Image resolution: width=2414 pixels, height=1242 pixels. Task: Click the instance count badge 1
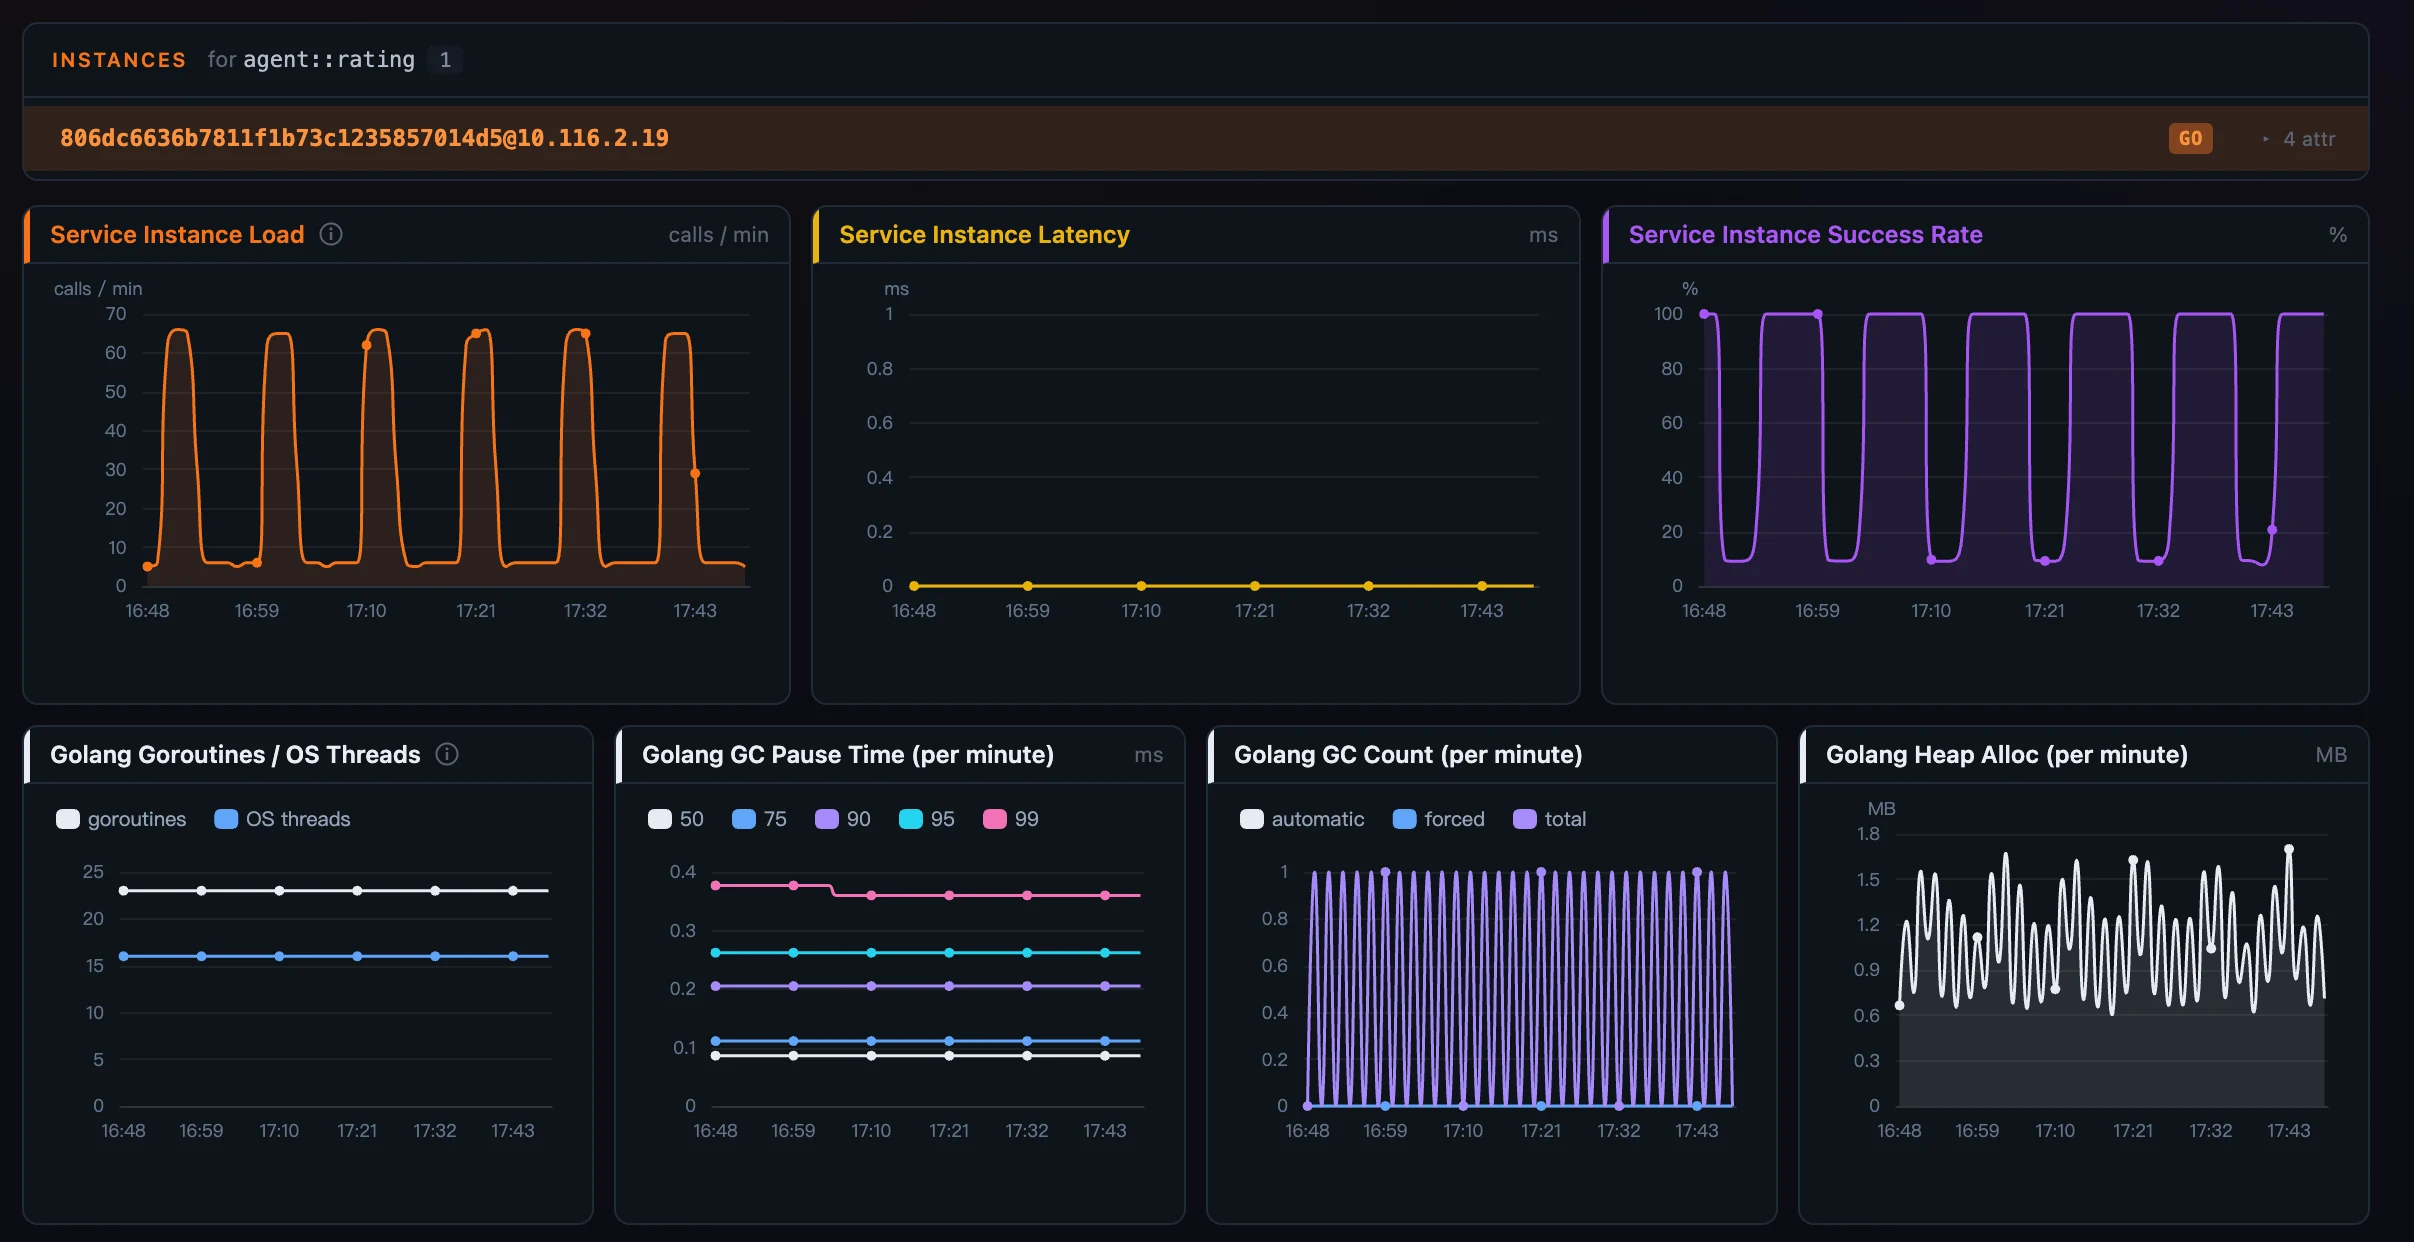(x=445, y=60)
